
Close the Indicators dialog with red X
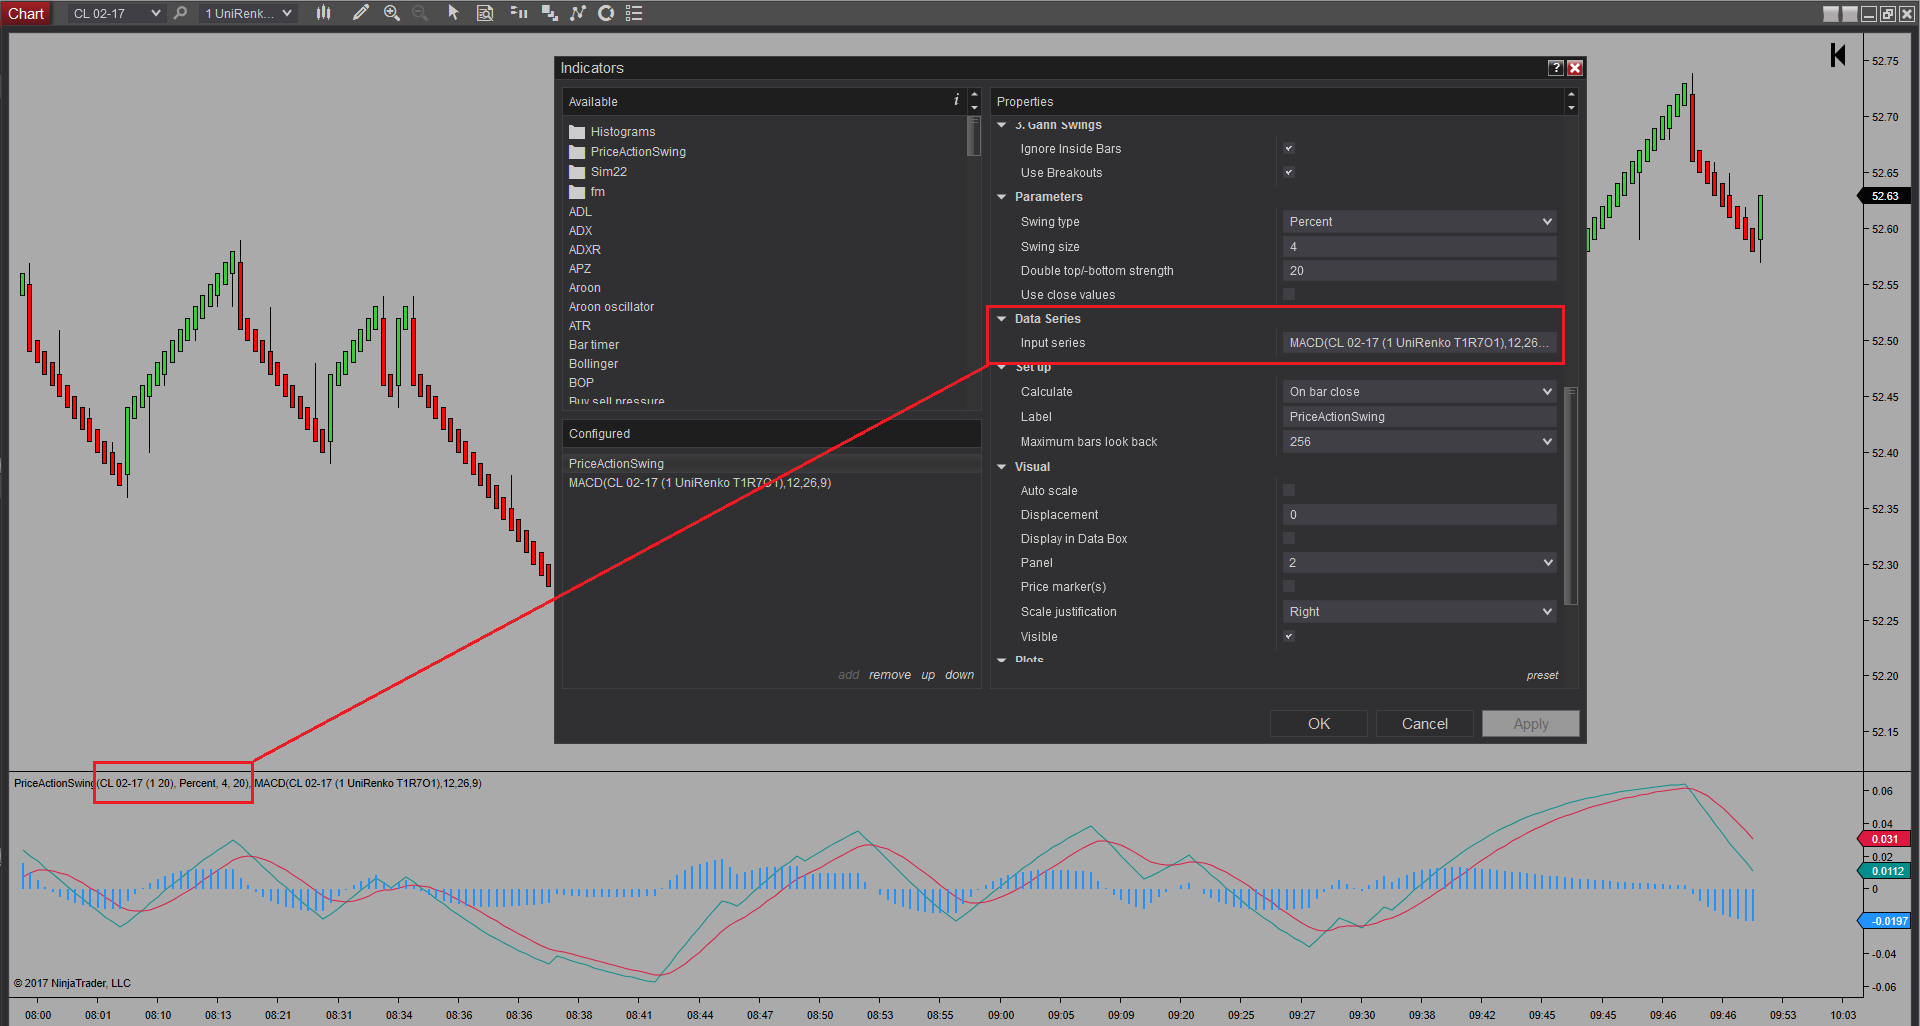pos(1575,68)
